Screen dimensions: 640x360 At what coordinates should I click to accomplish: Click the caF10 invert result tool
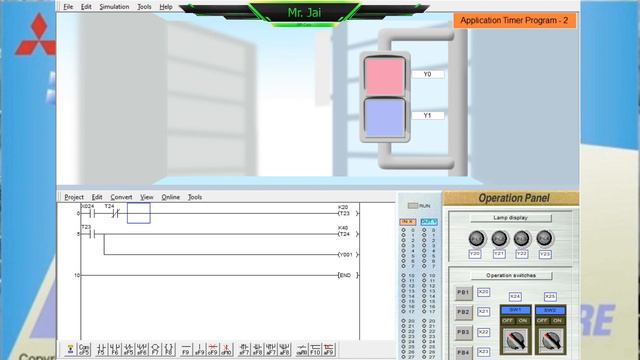[302, 349]
